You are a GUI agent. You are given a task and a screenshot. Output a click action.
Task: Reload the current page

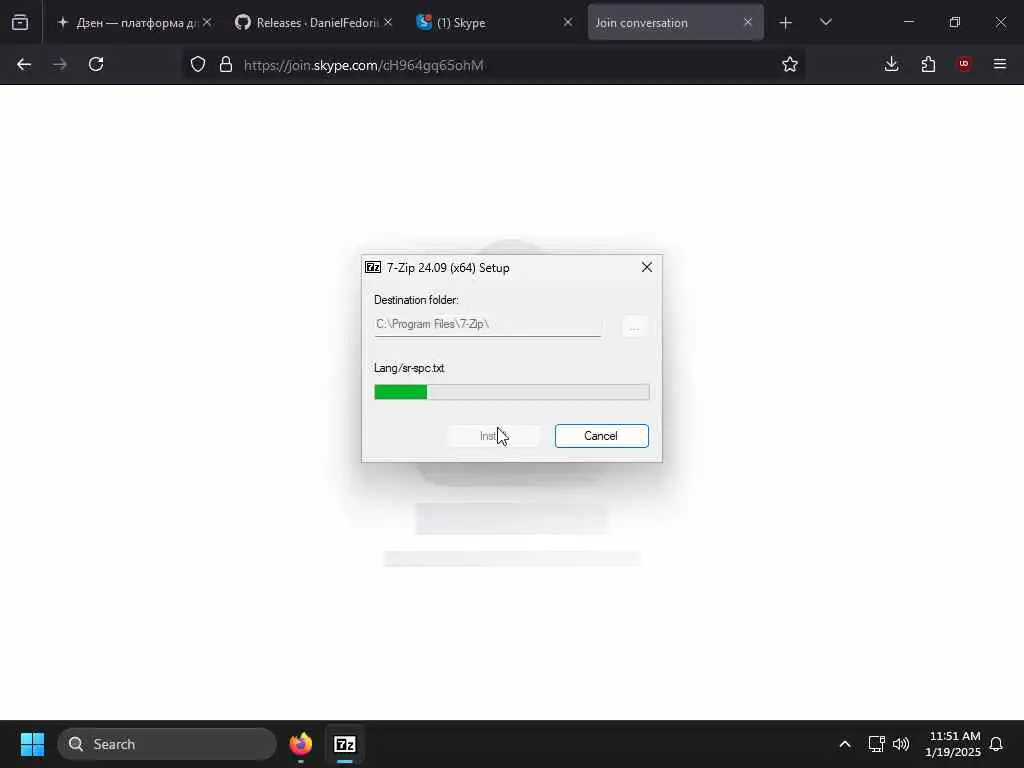96,64
